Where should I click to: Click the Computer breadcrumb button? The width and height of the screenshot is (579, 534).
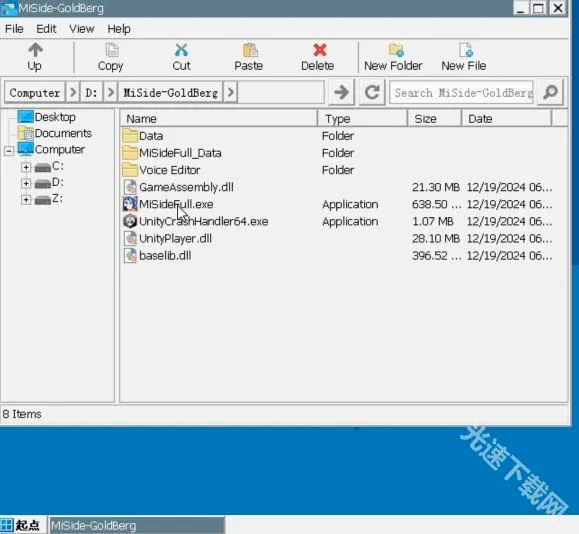point(35,92)
